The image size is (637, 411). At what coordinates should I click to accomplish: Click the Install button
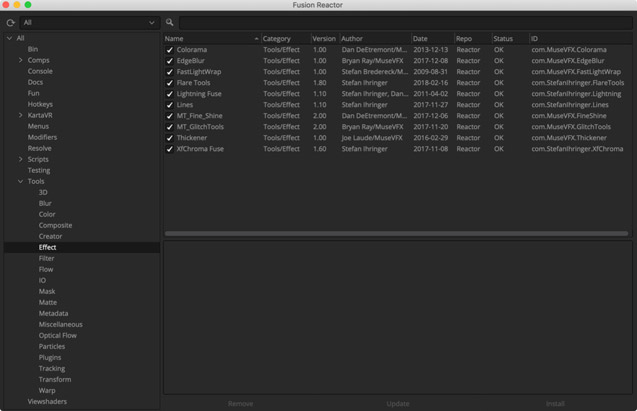pyautogui.click(x=555, y=403)
